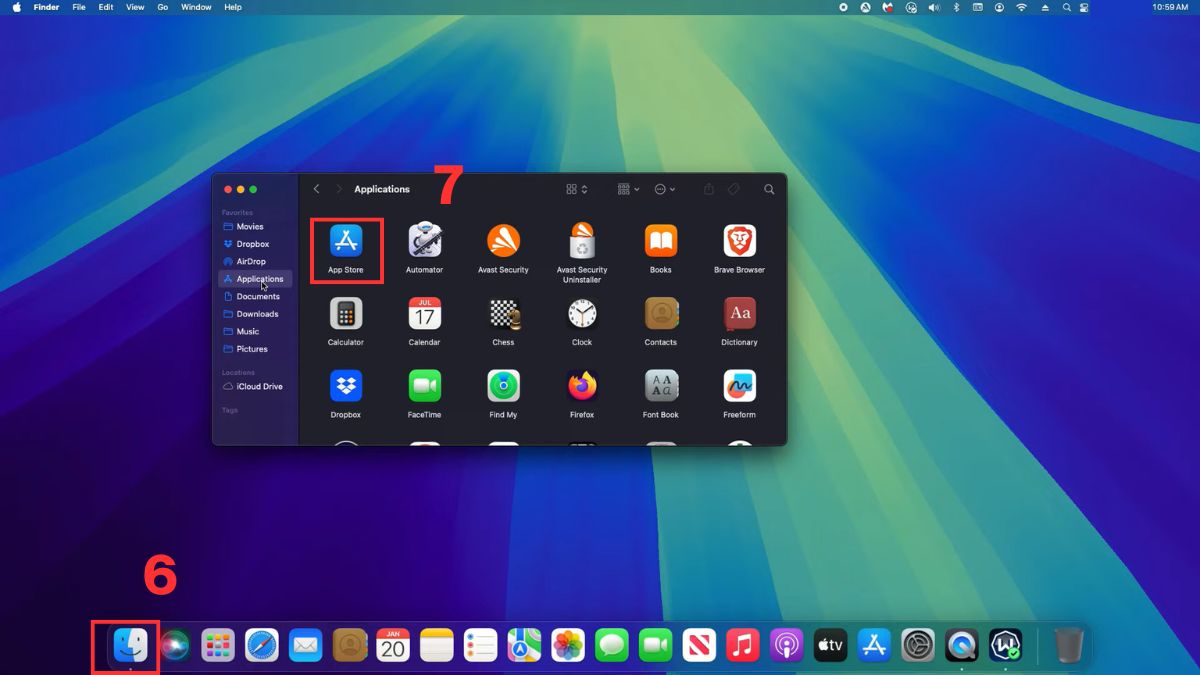Open the group-by options dropdown

629,189
